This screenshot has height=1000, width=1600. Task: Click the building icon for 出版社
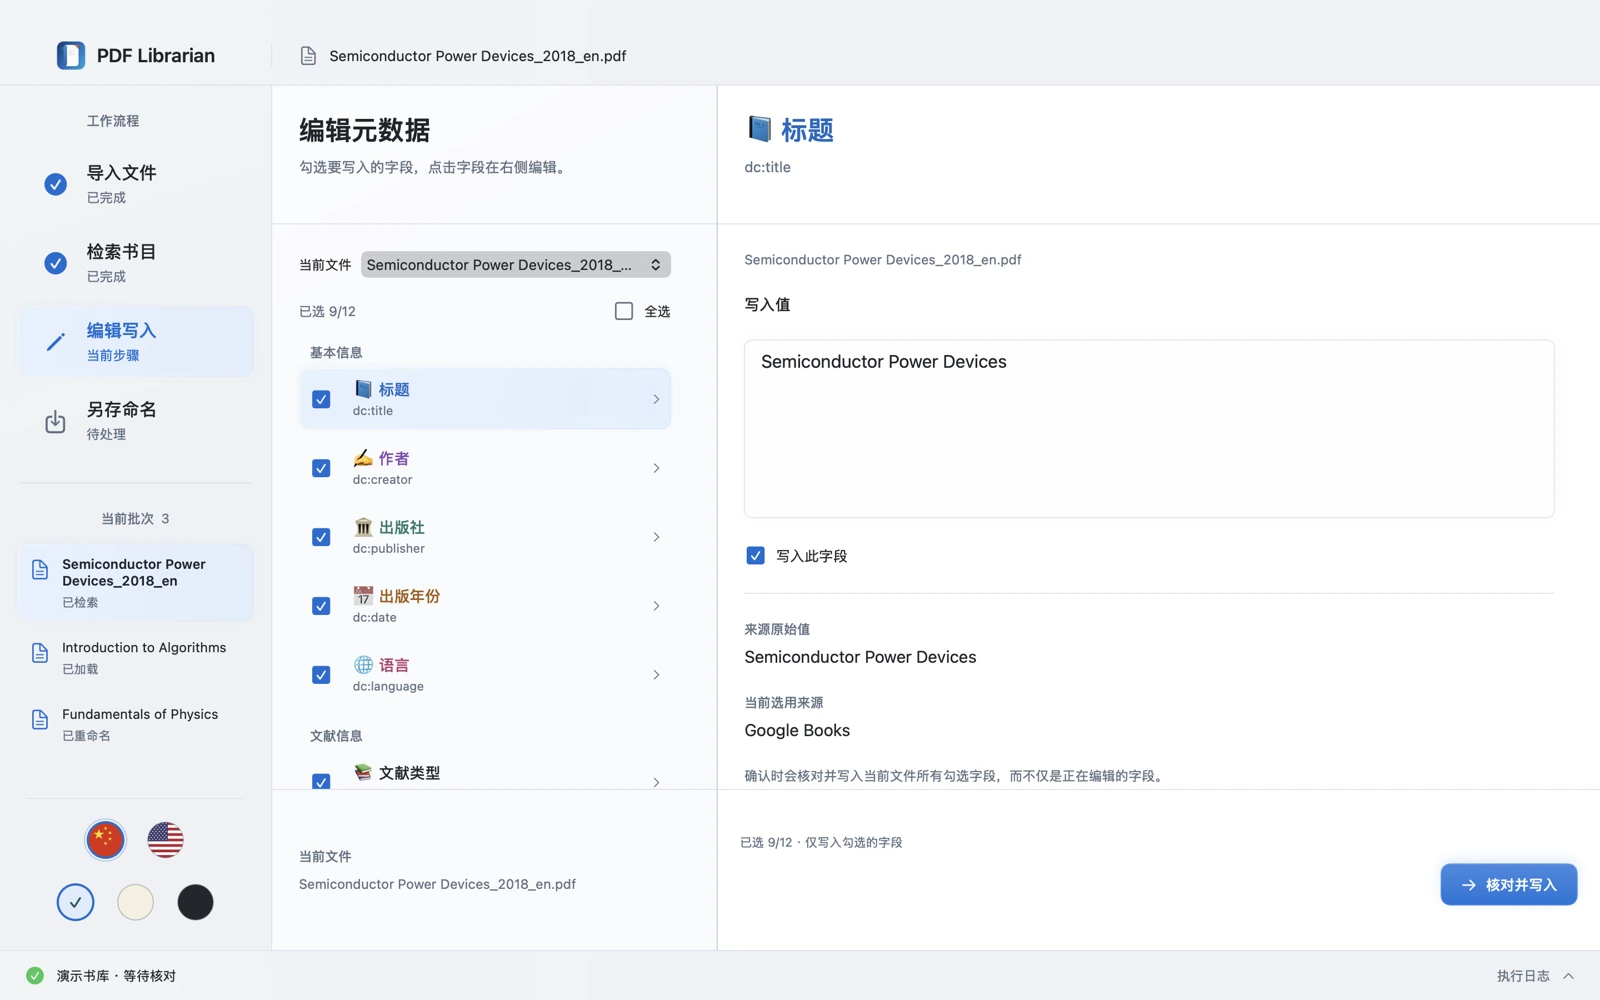pos(363,527)
